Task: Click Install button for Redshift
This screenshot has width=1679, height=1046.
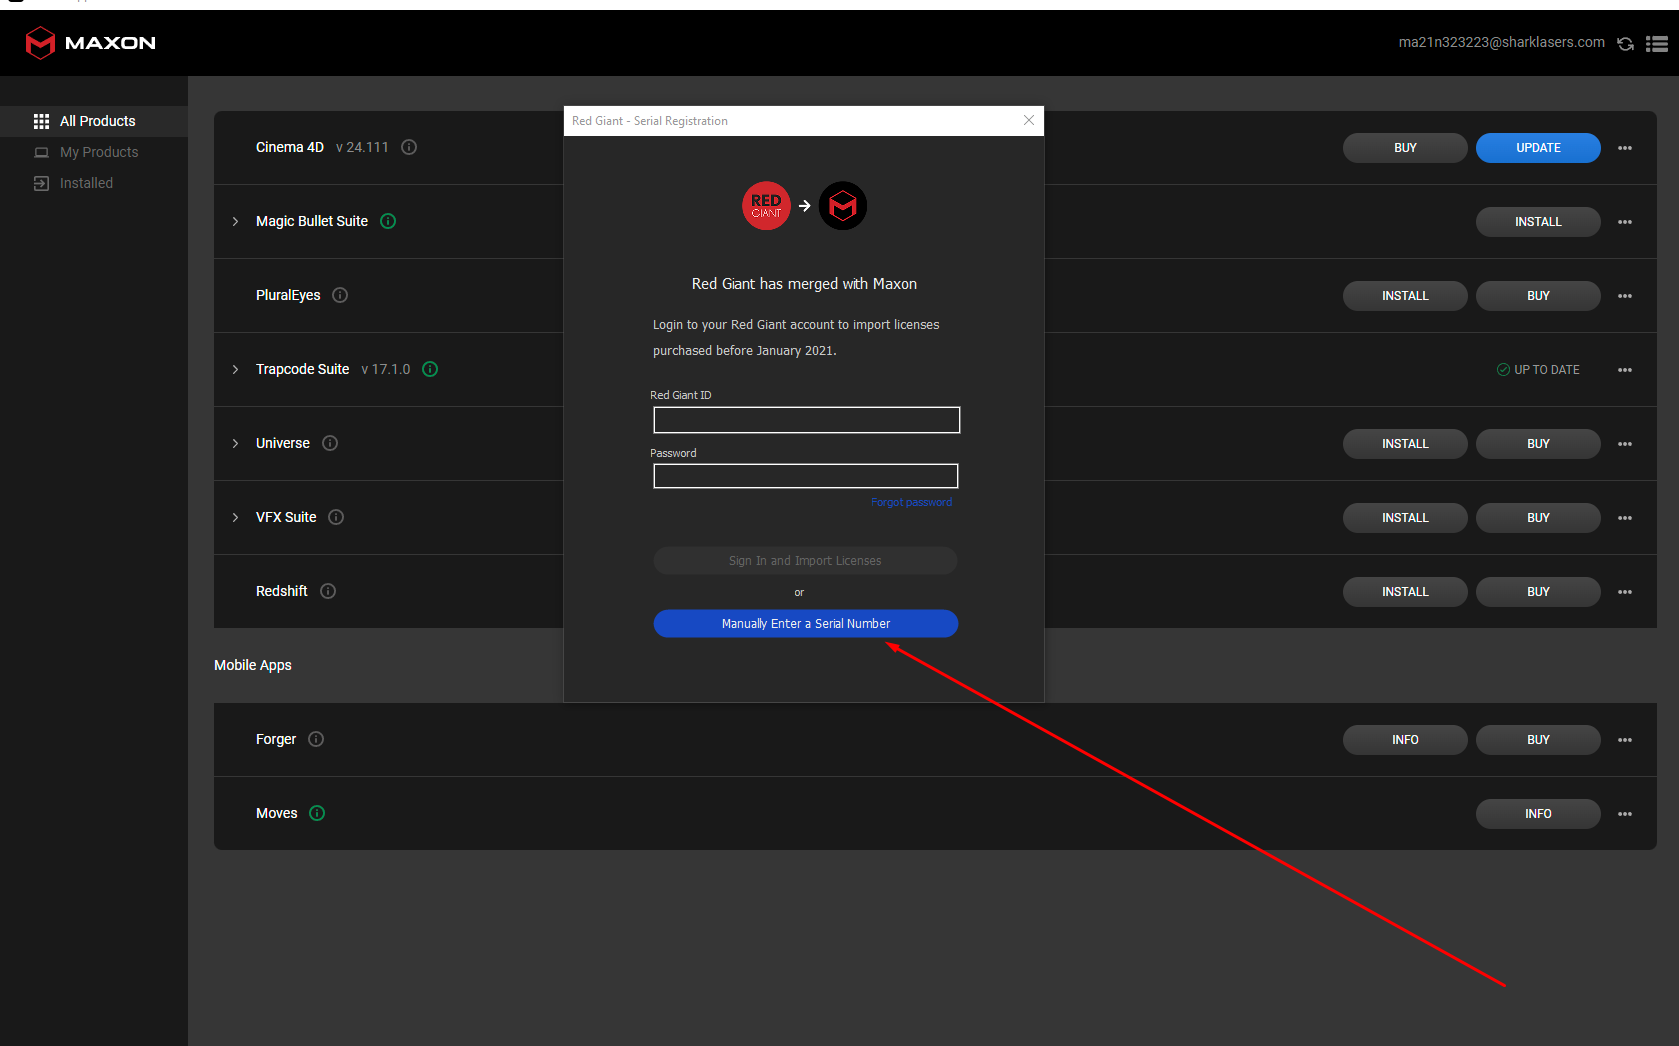Action: [x=1405, y=592]
